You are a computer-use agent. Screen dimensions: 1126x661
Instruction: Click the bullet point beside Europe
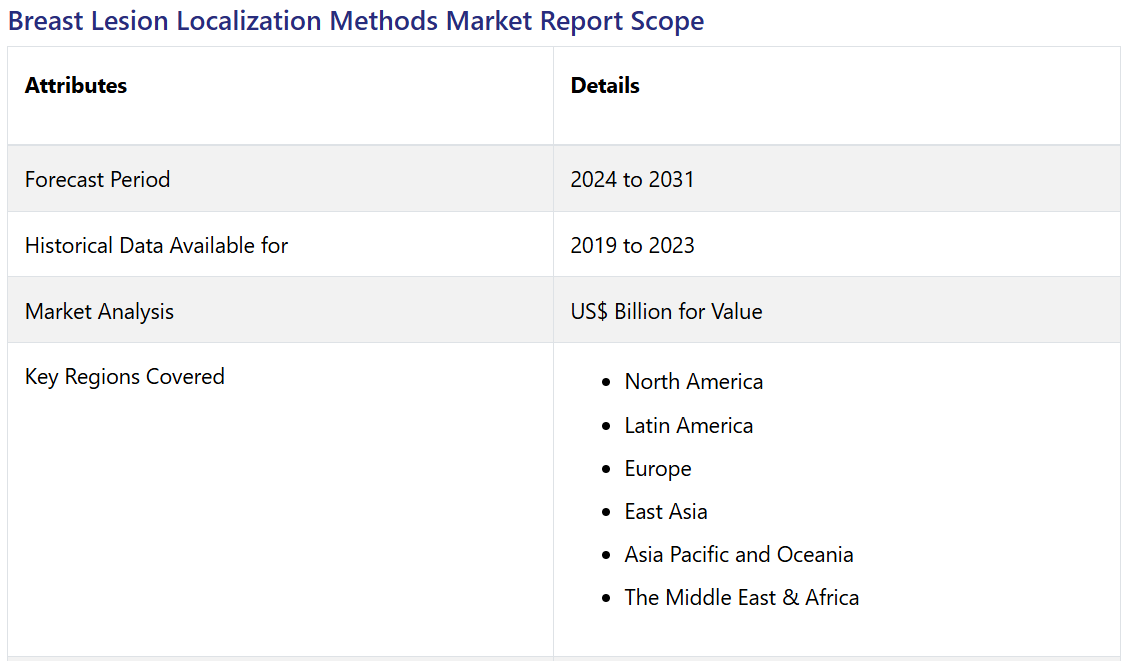[606, 470]
